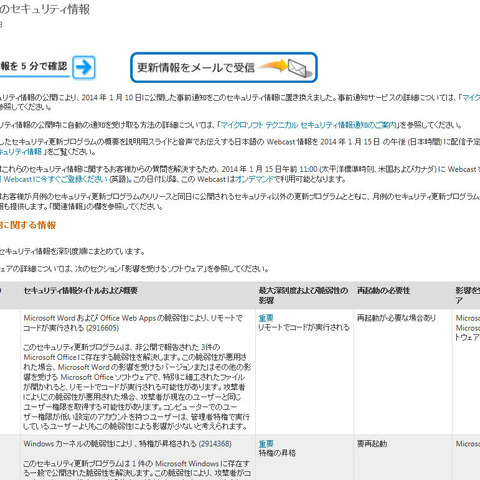Click the orange heading に関する情報
Image resolution: width=480 pixels, height=480 pixels.
click(28, 225)
